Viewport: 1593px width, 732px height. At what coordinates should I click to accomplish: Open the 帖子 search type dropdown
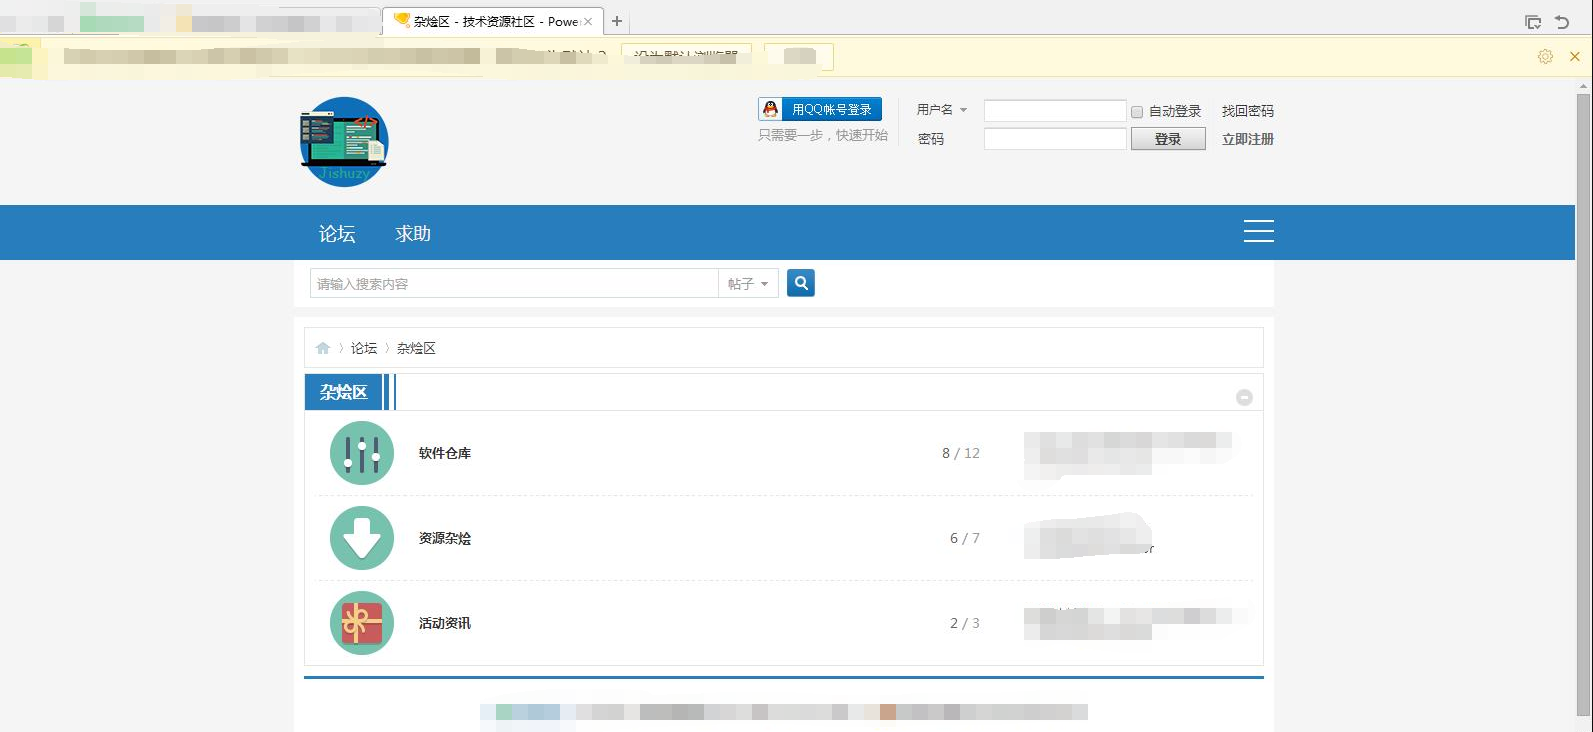click(748, 284)
